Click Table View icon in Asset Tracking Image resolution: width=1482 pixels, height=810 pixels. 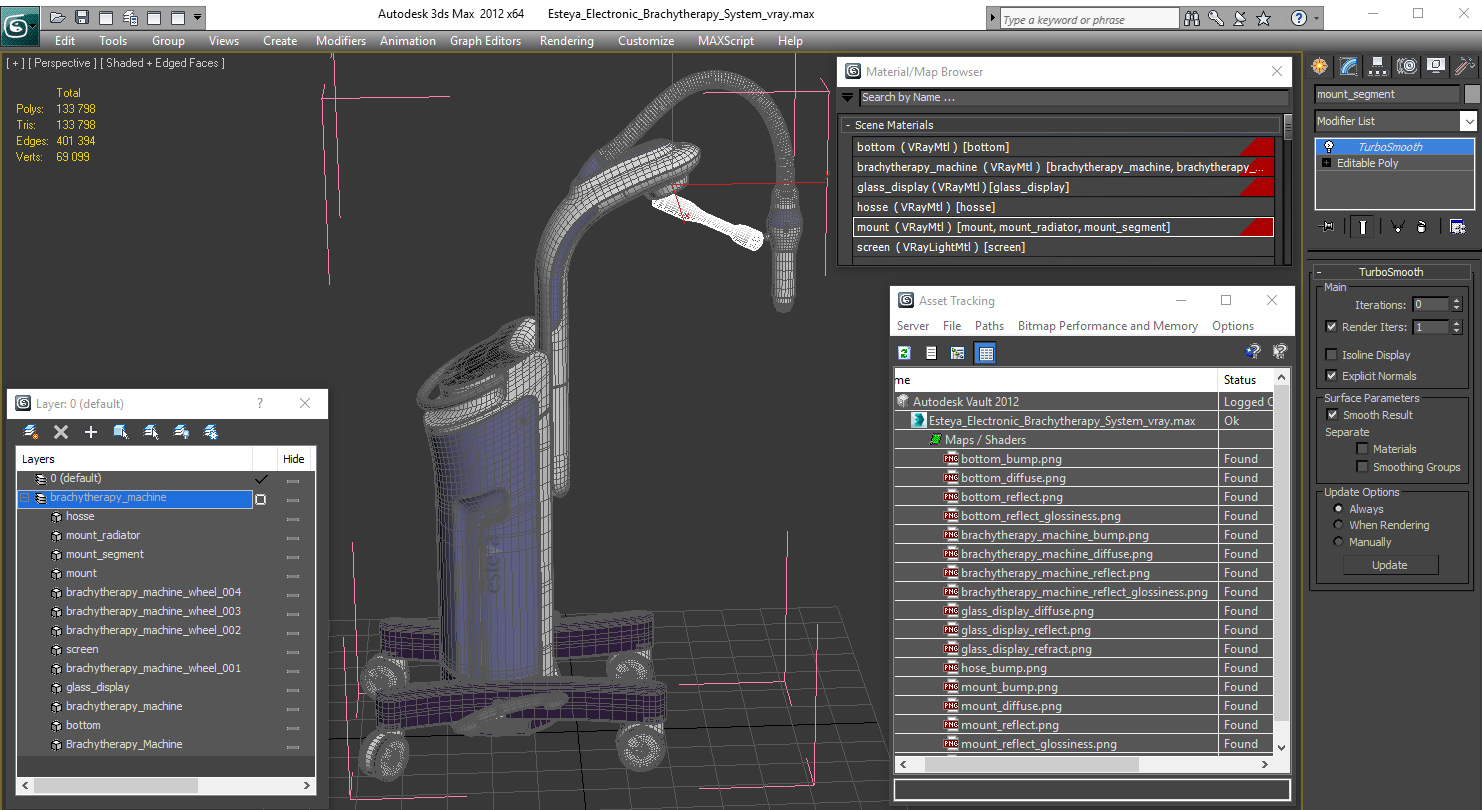[985, 352]
